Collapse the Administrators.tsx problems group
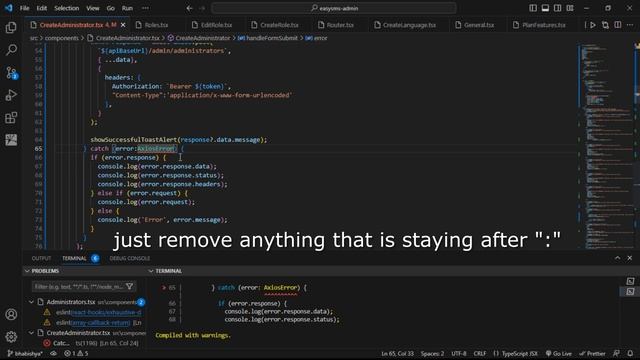640x360 pixels. pyautogui.click(x=31, y=302)
